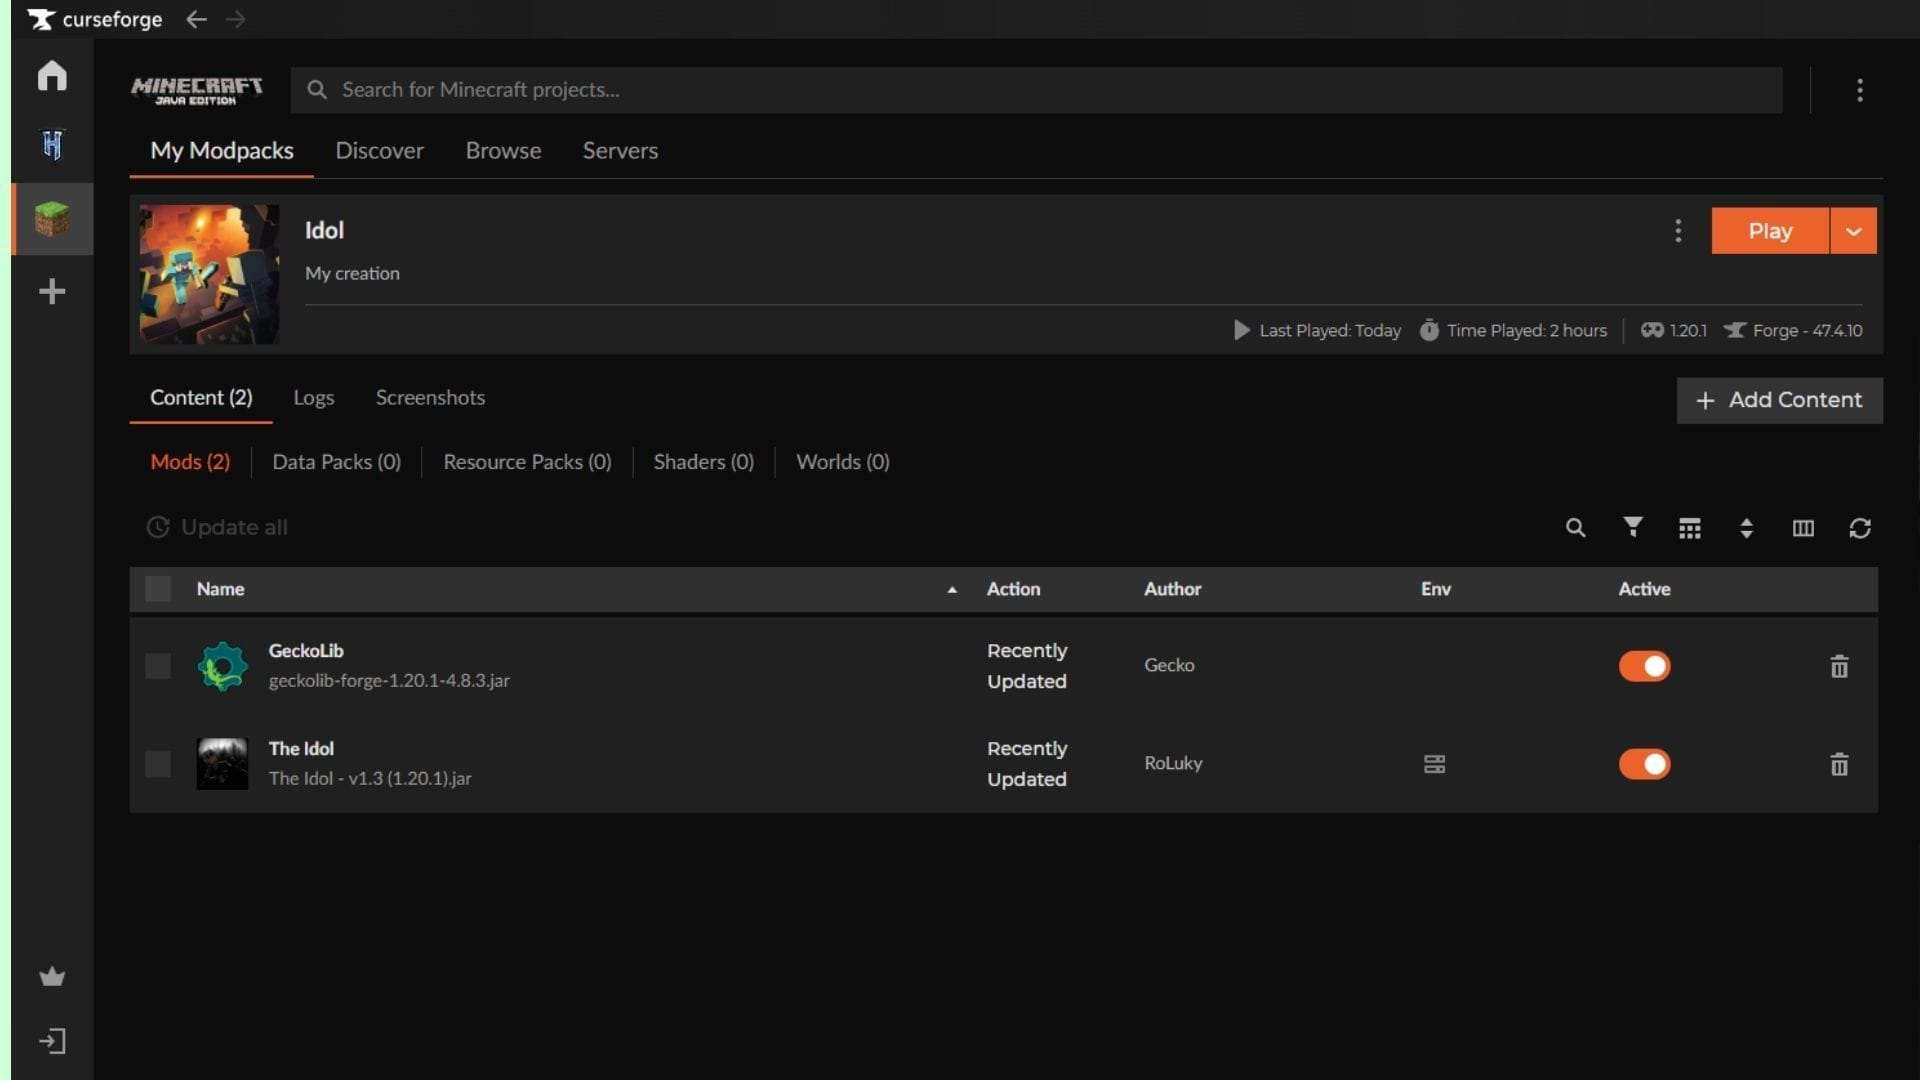Image resolution: width=1920 pixels, height=1080 pixels.
Task: Select the Minecraft grass block sidebar icon
Action: pos(51,219)
